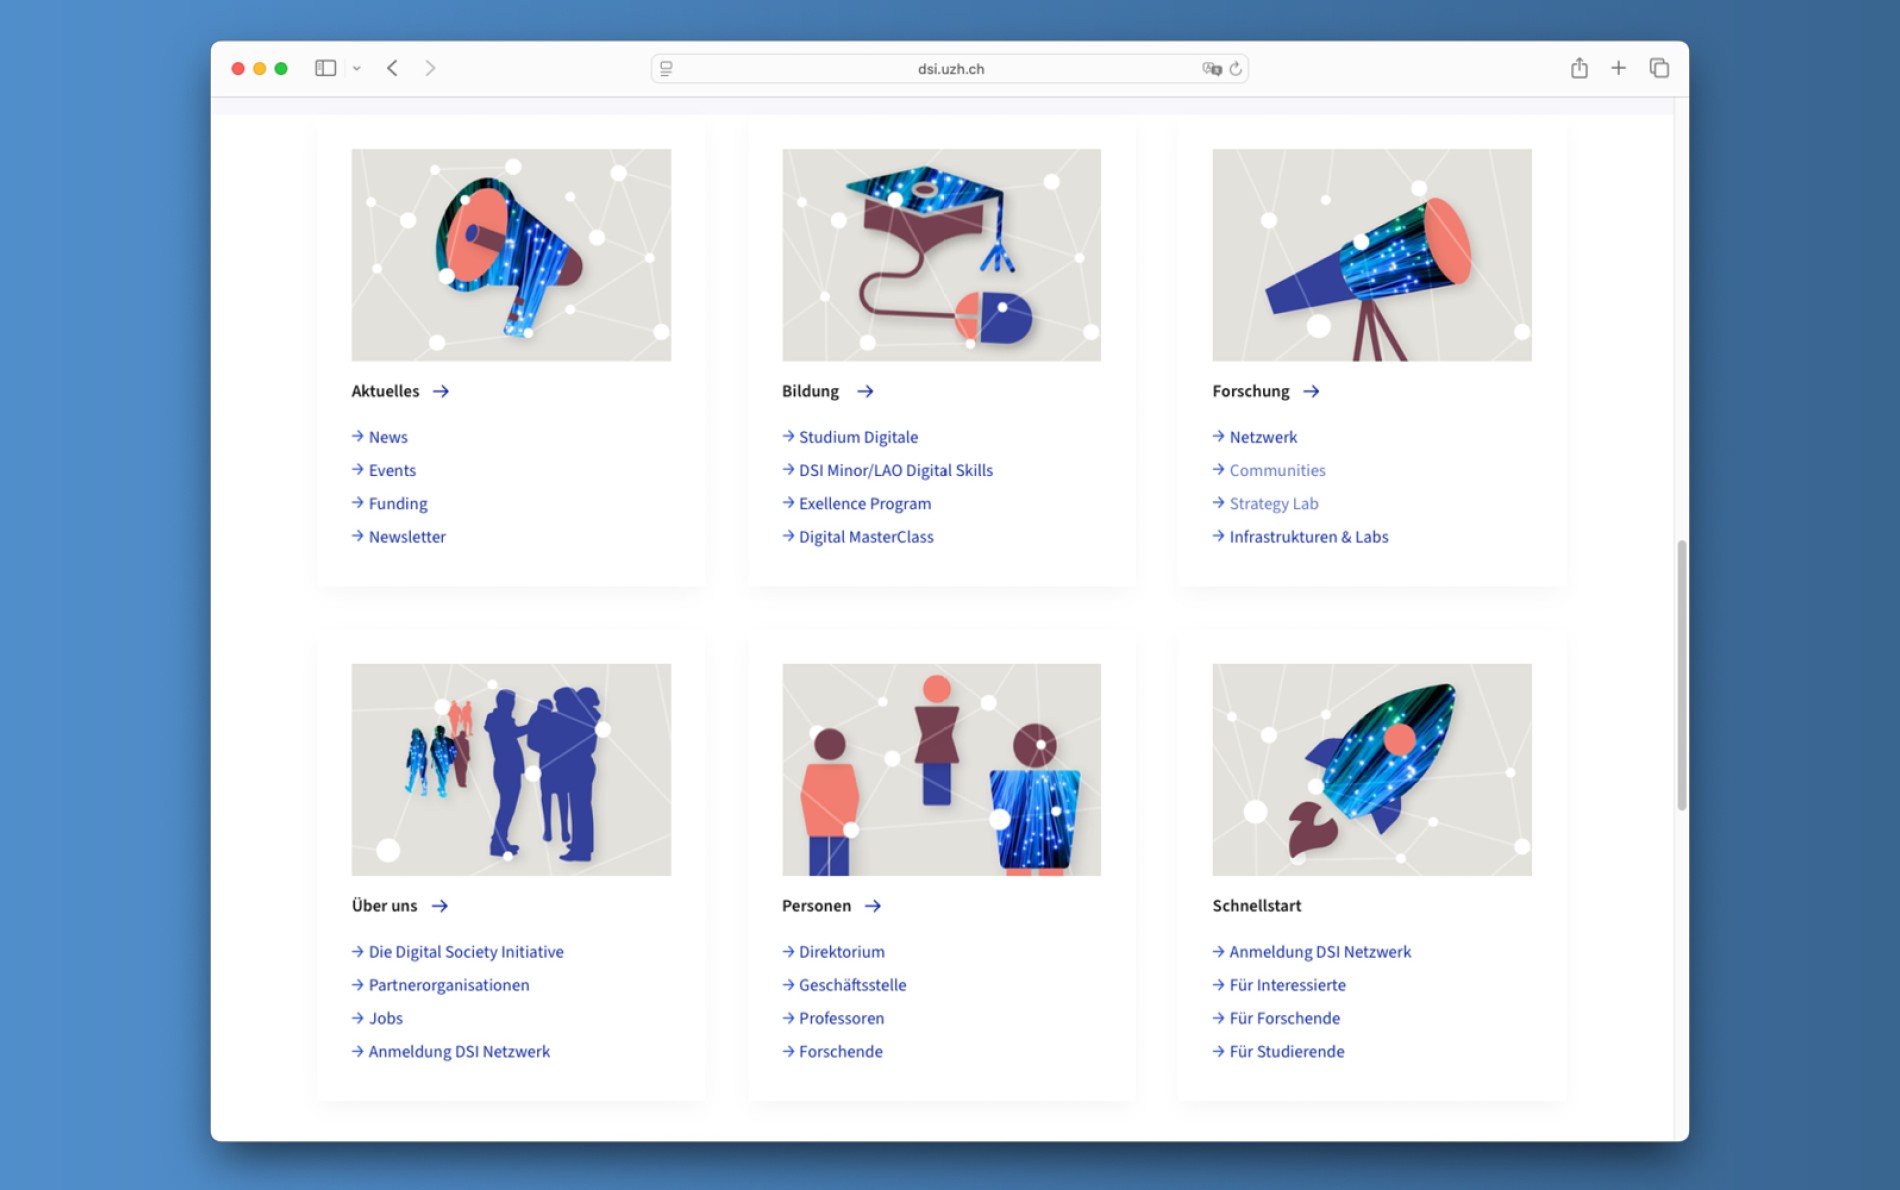Image resolution: width=1900 pixels, height=1190 pixels.
Task: Click the Safari sidebar toggle icon
Action: [x=325, y=68]
